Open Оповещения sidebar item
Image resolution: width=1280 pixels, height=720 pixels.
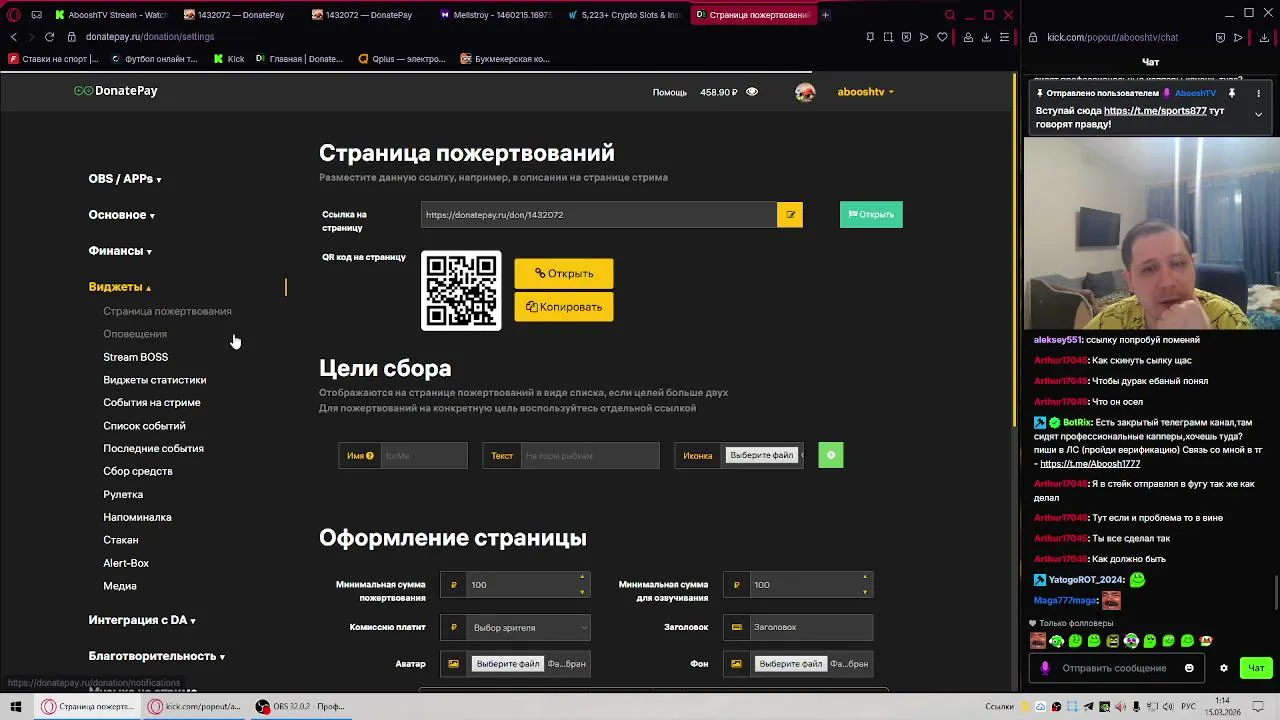point(135,334)
